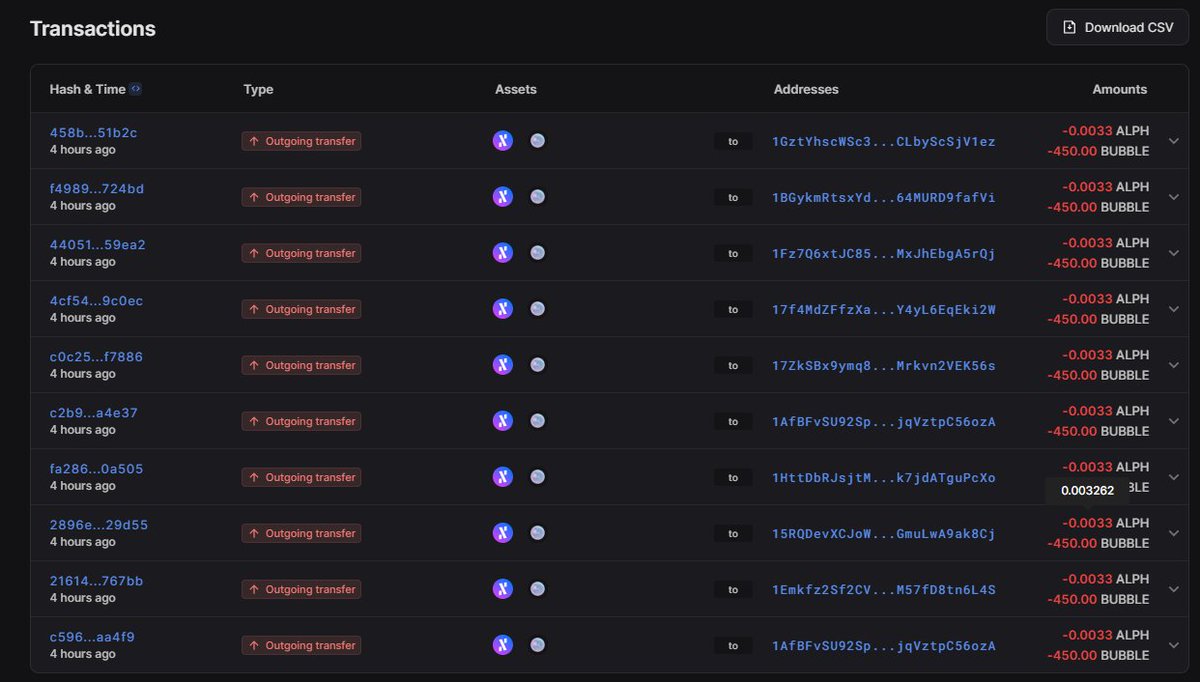Open transaction hash 2896e...29d55
The height and width of the screenshot is (682, 1200).
(x=99, y=525)
